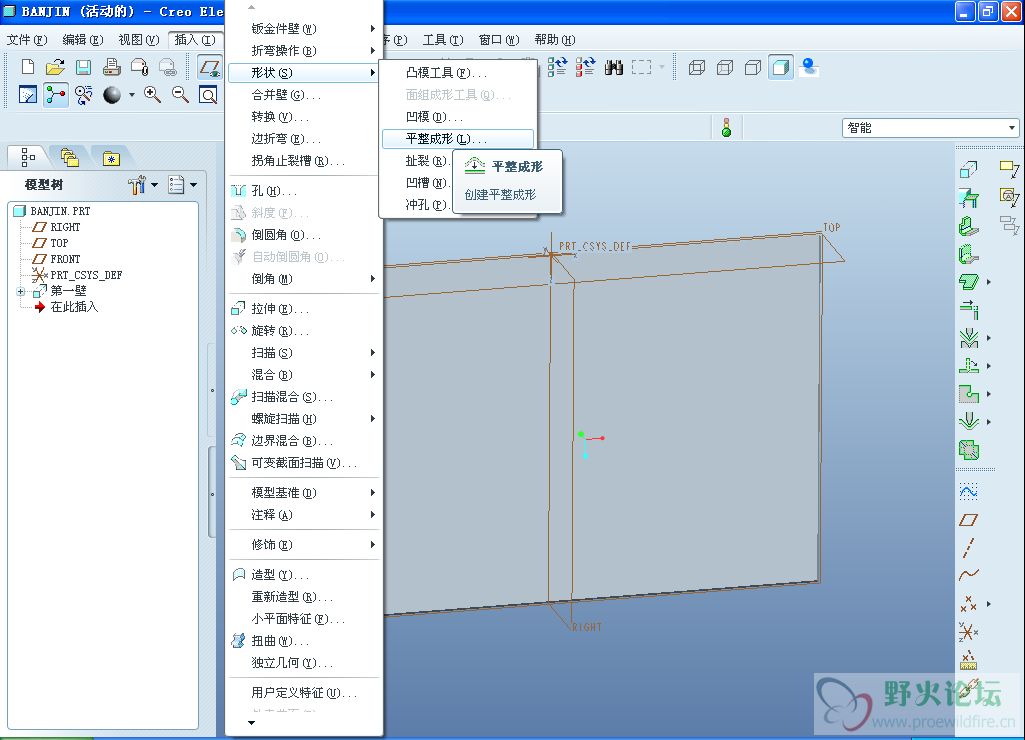1025x740 pixels.
Task: Switch to no hidden line display style
Action: tap(753, 67)
